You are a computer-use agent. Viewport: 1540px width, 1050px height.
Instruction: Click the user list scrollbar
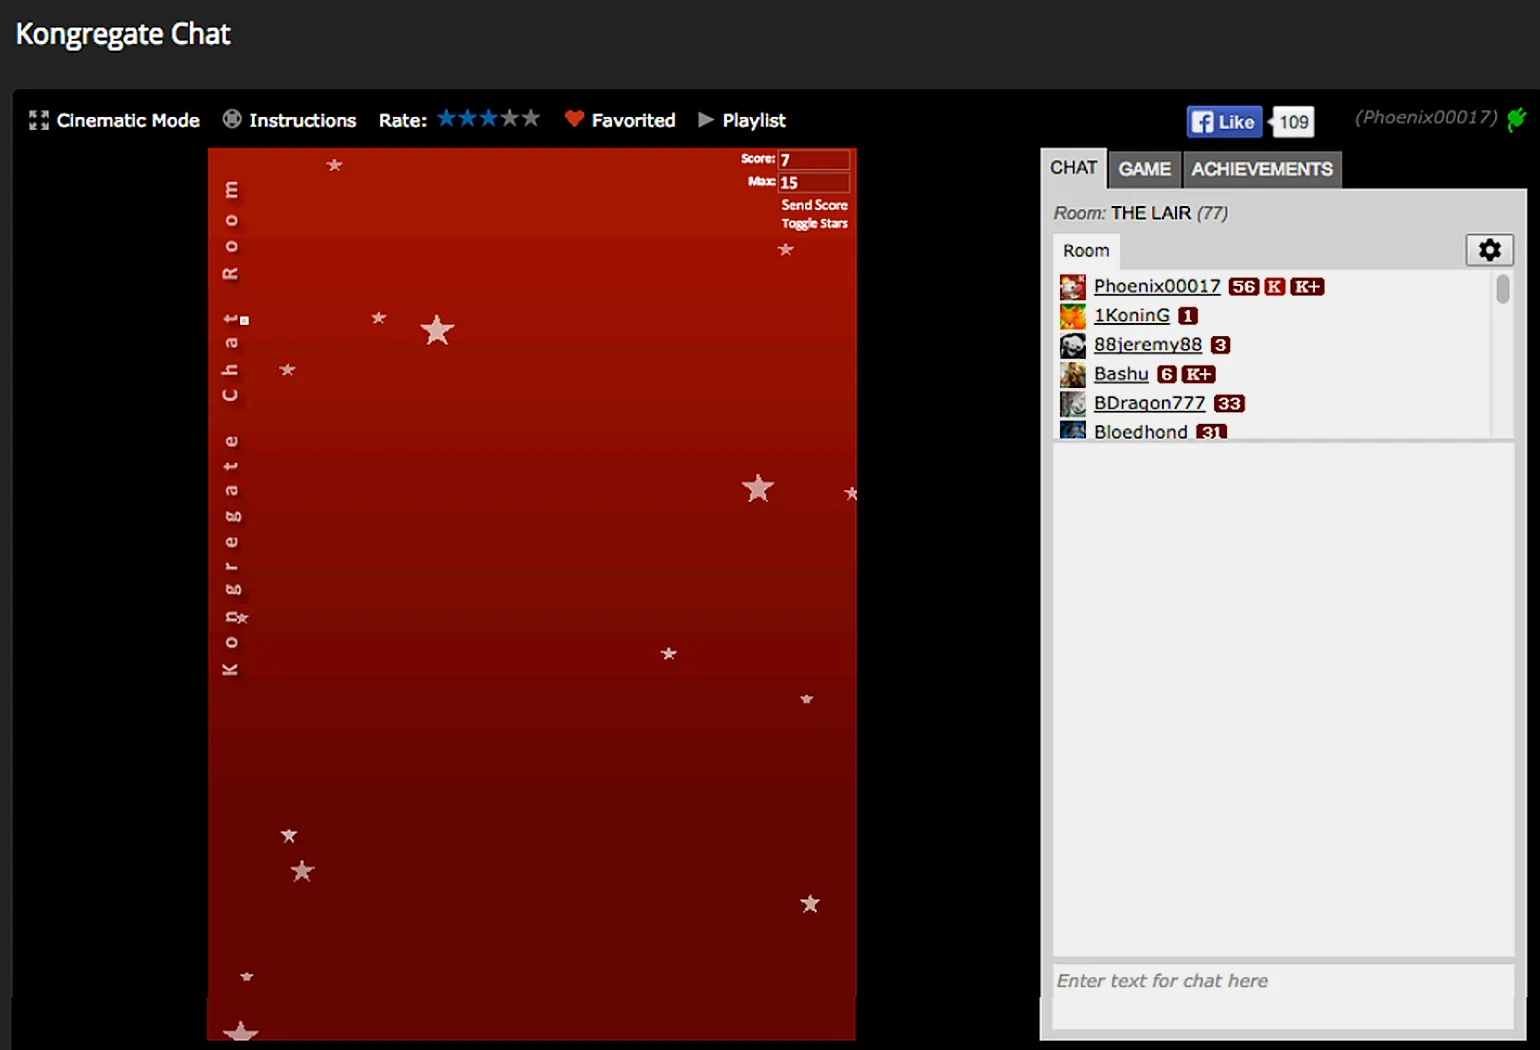(x=1502, y=290)
